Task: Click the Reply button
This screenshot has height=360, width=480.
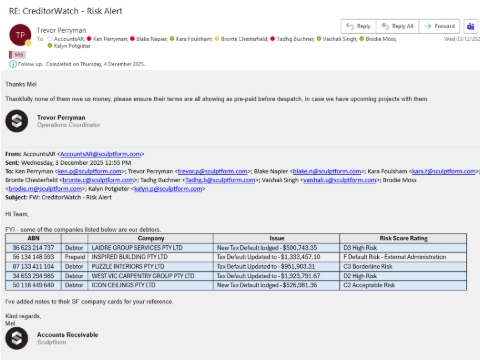Action: (359, 26)
